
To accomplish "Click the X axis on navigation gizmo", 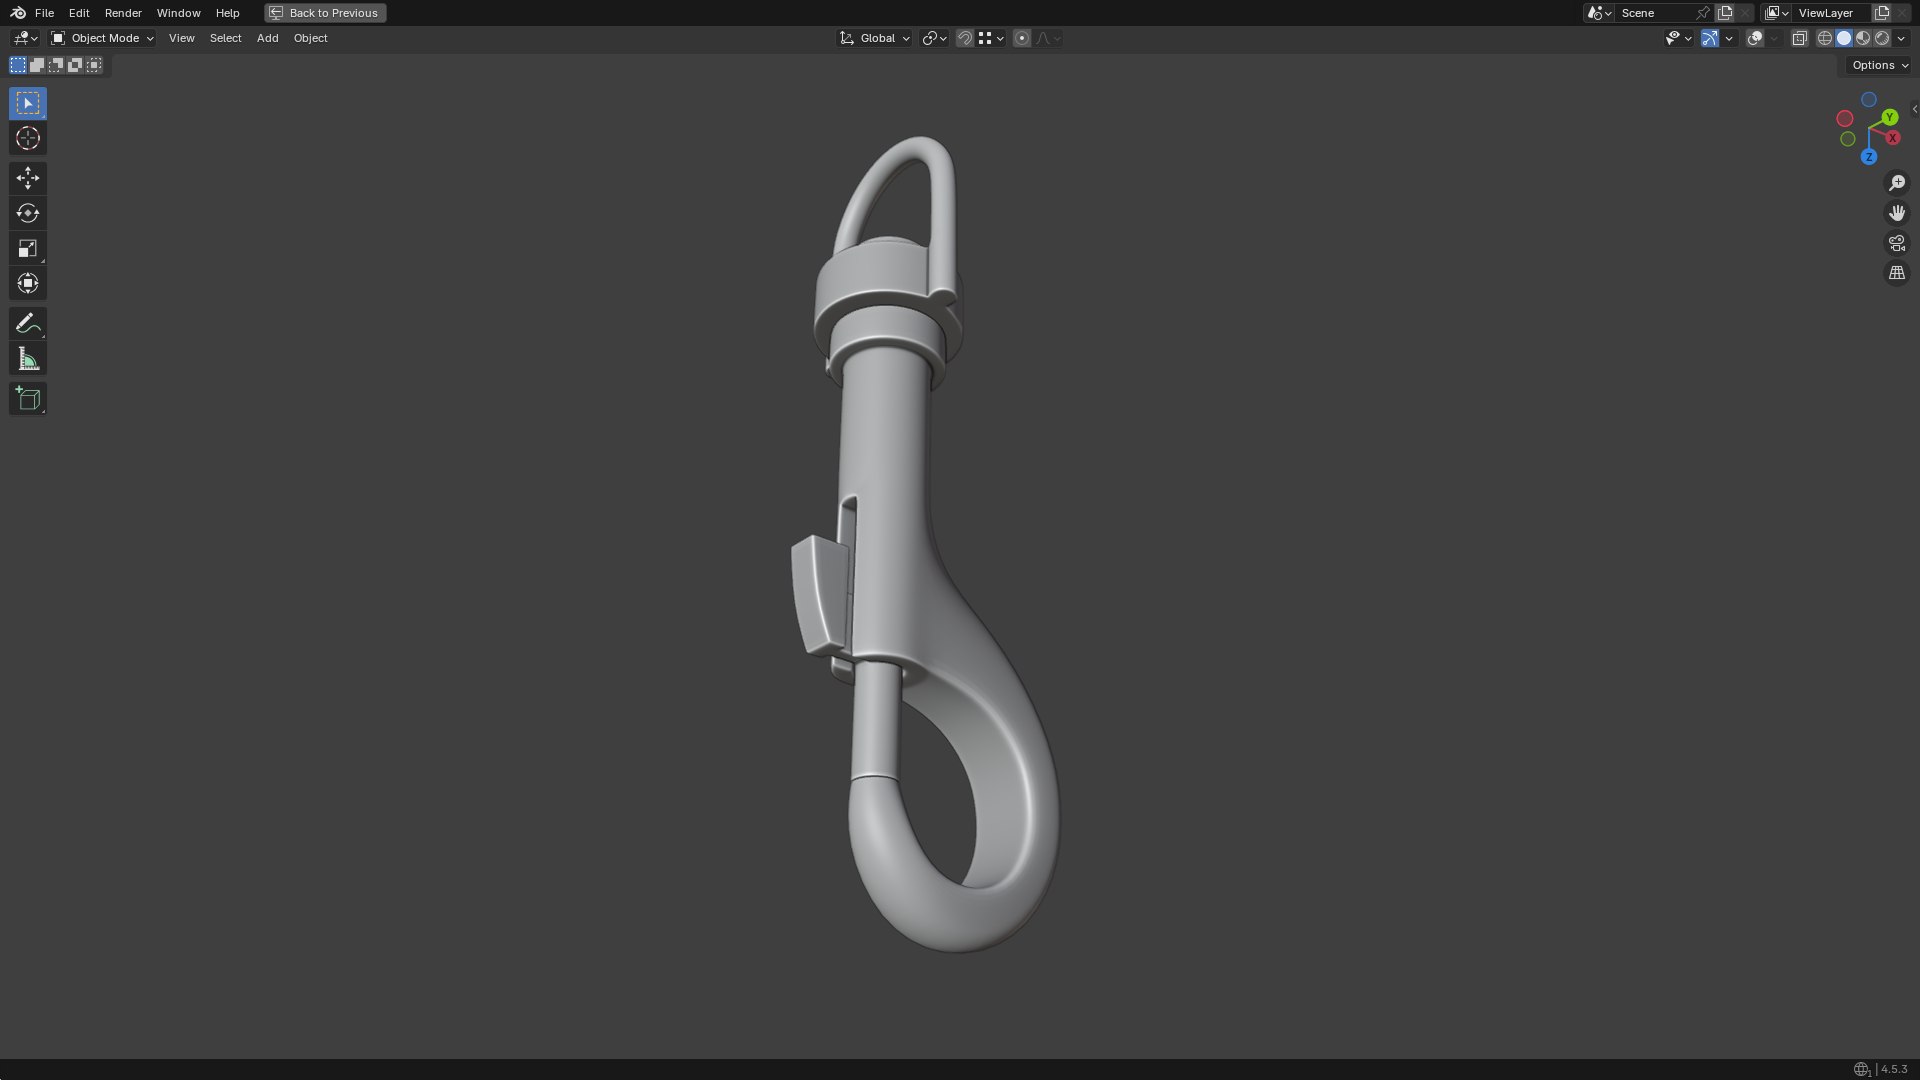I will (1892, 138).
